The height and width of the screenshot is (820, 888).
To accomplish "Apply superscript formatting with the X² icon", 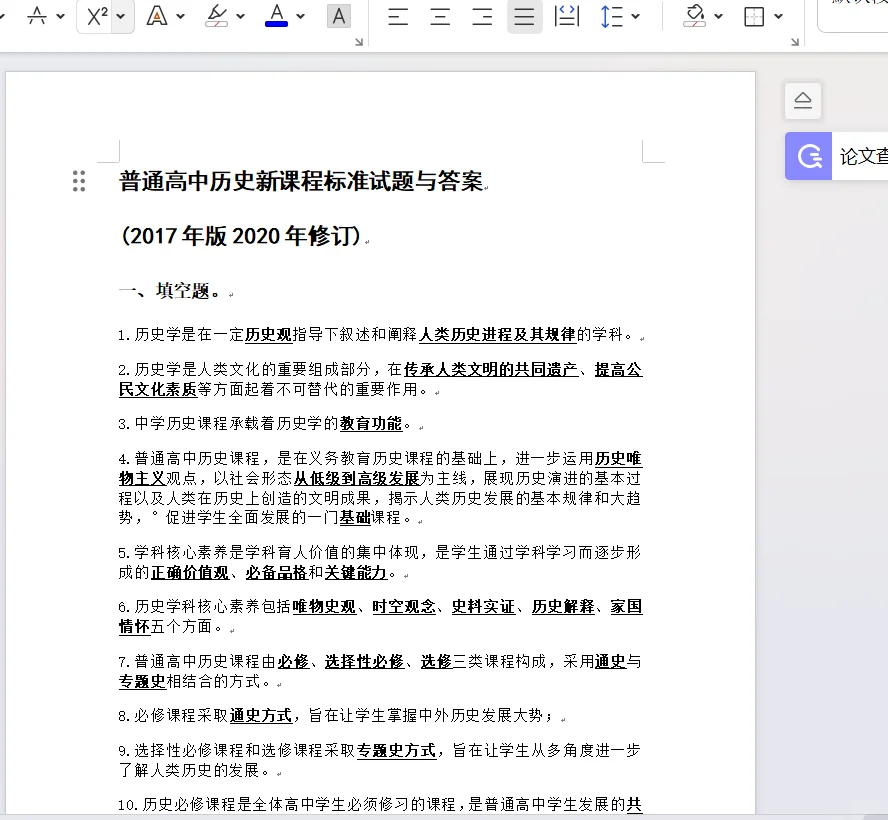I will coord(97,16).
